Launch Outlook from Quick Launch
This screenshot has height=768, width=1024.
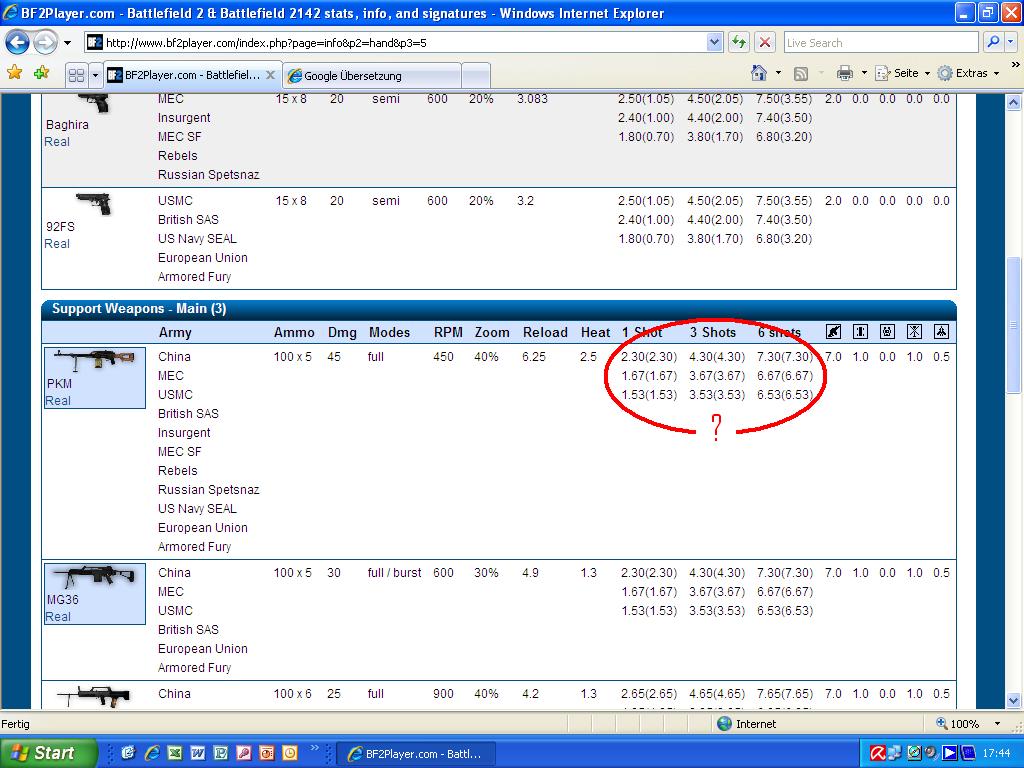pos(289,753)
